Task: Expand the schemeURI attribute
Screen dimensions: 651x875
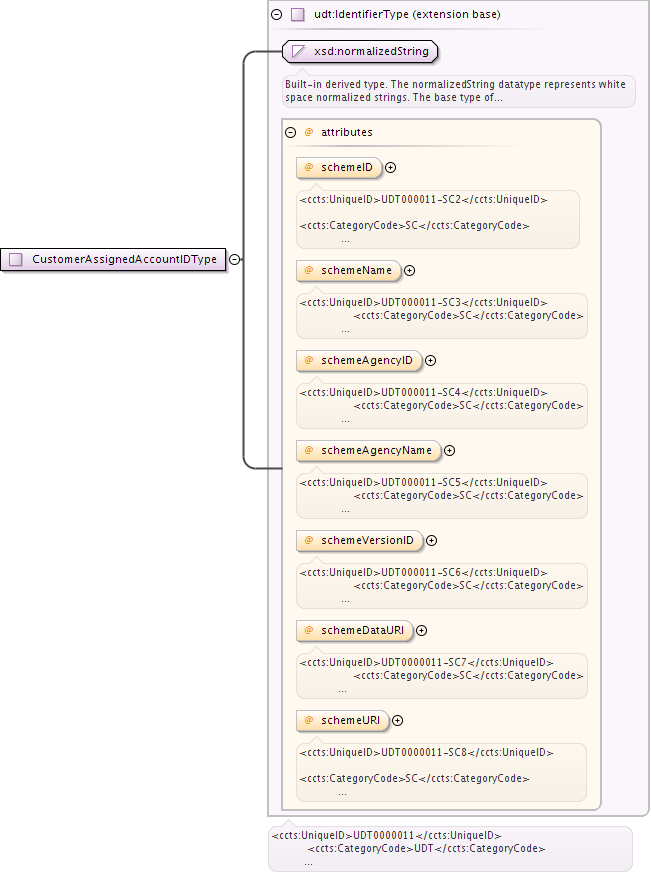Action: (397, 720)
